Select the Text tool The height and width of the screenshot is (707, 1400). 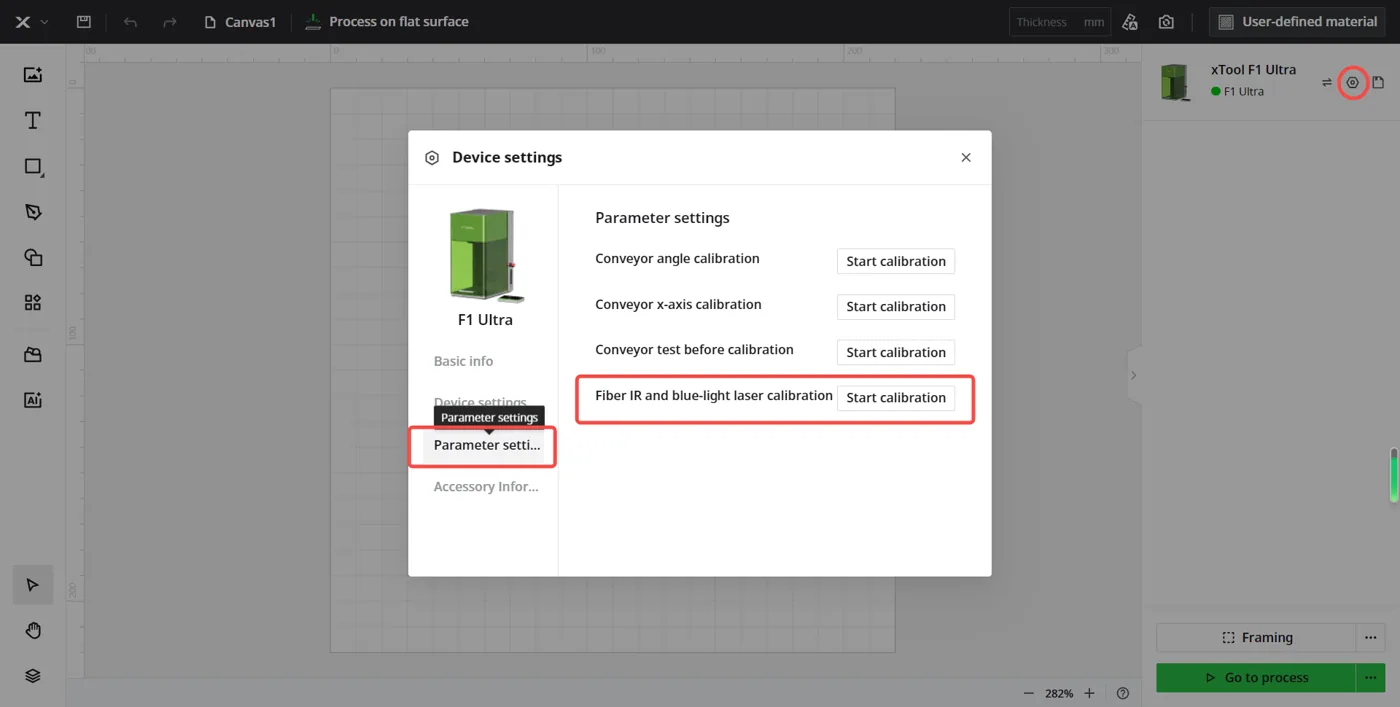pos(33,121)
